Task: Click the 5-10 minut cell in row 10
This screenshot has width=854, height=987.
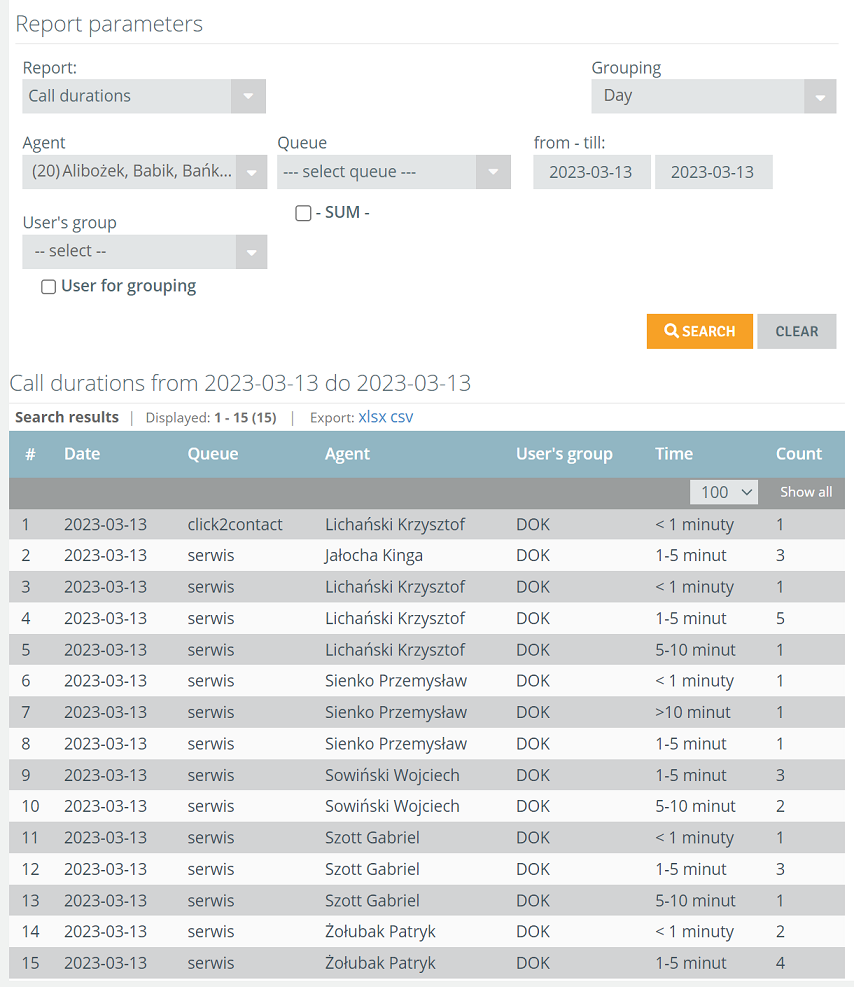Action: coord(695,806)
